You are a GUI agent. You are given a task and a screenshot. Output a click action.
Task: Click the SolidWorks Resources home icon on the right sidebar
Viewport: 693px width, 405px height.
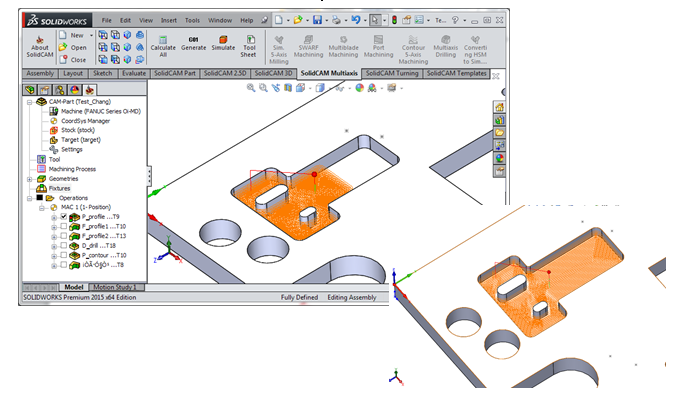tap(499, 107)
